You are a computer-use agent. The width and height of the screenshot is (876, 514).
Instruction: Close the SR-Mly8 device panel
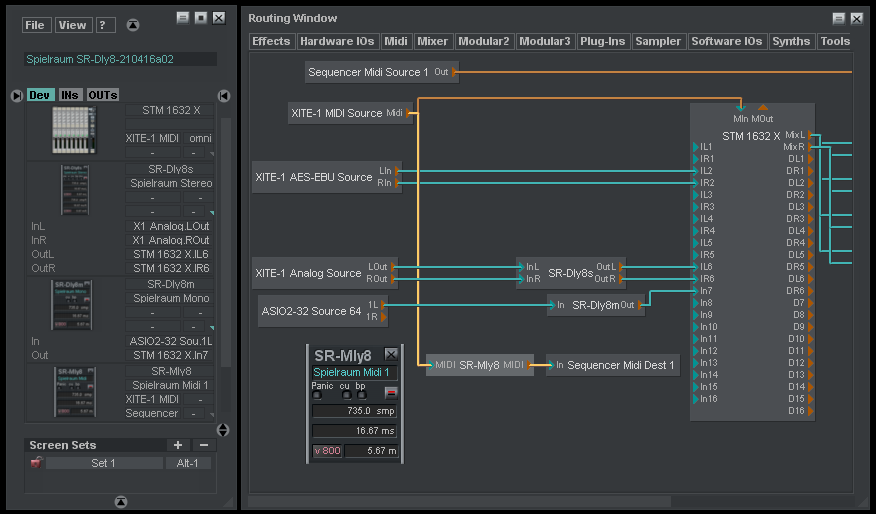point(391,354)
